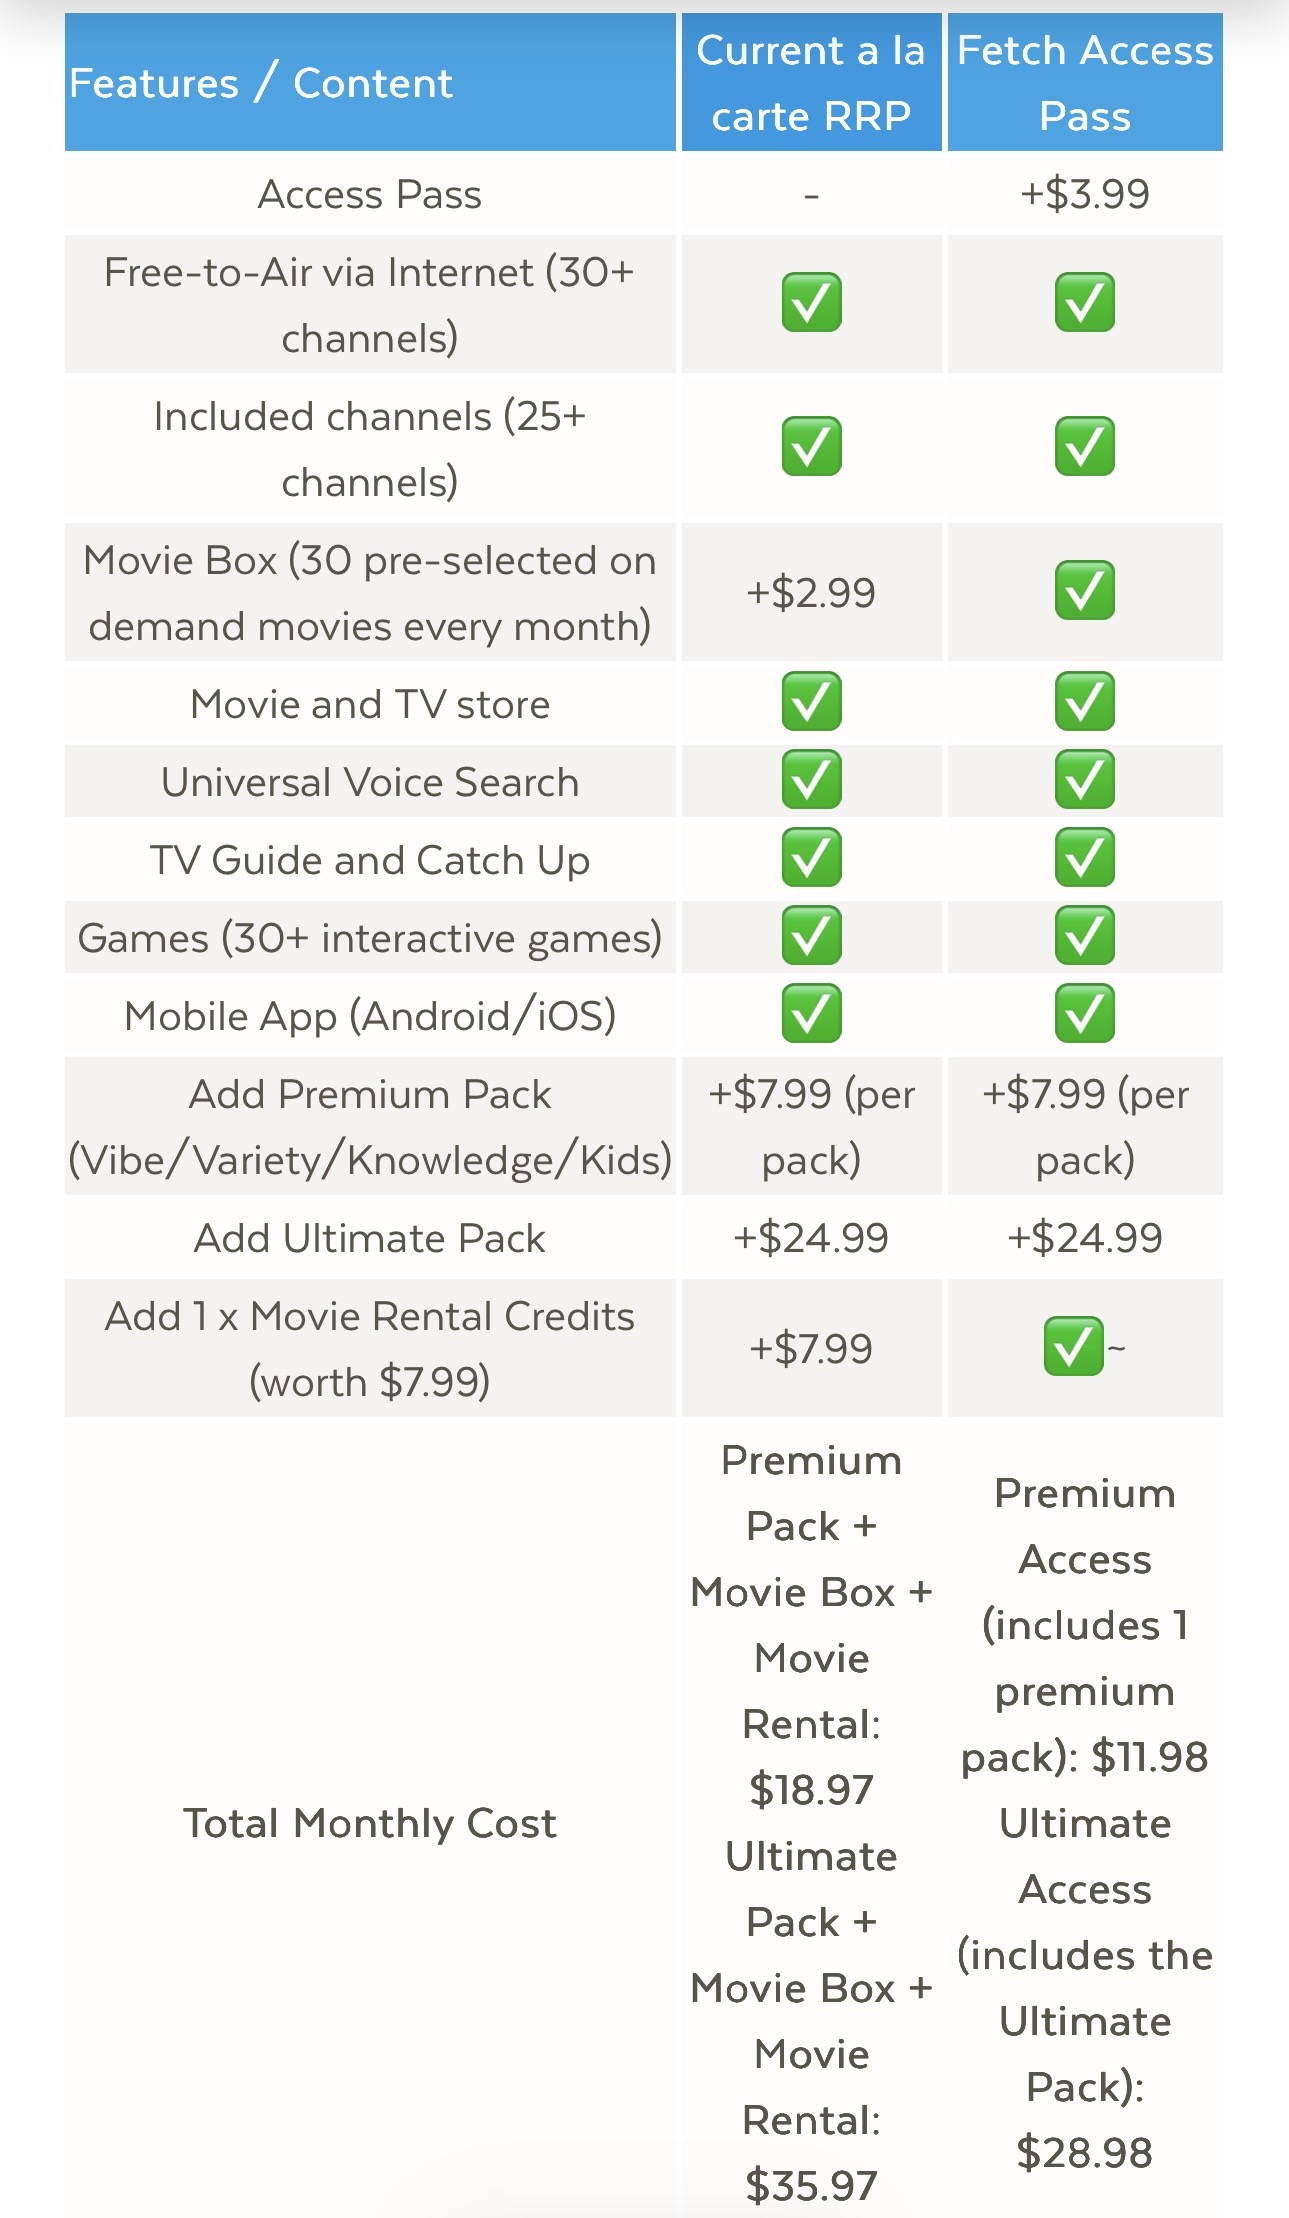The height and width of the screenshot is (2218, 1289).
Task: Click Mobile App checkmark in a la carte column
Action: 811,1014
